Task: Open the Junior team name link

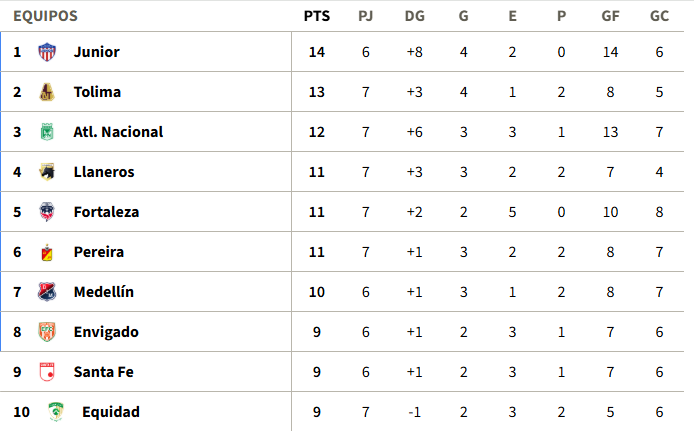Action: tap(96, 52)
